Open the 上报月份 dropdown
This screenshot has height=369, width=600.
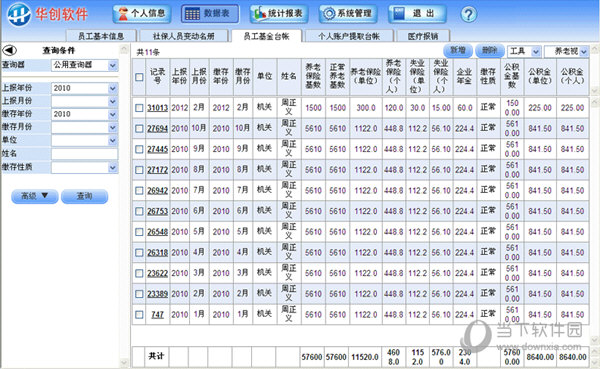112,101
